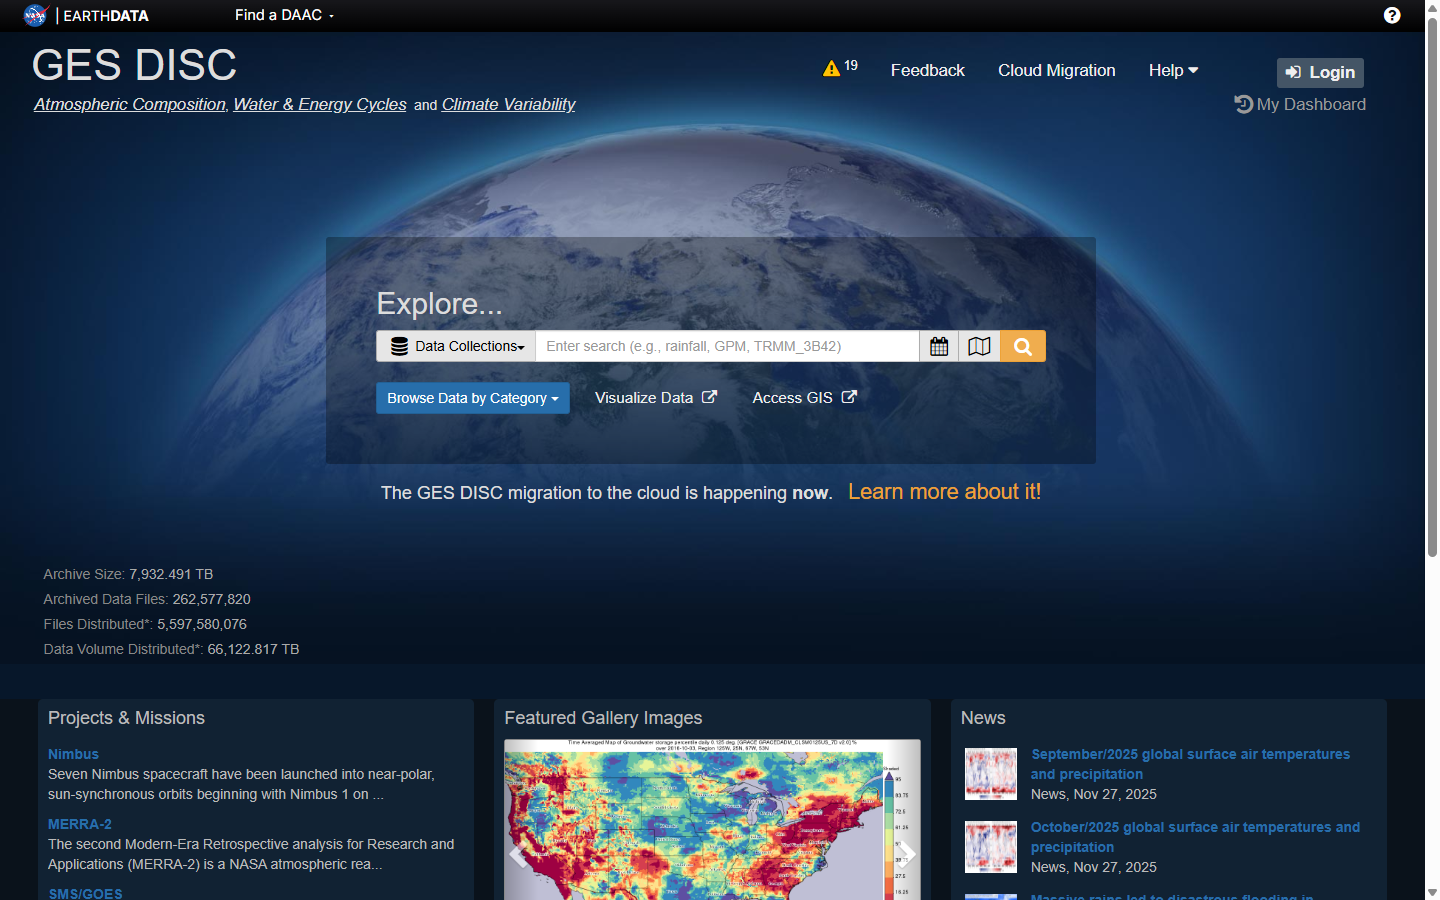Image resolution: width=1440 pixels, height=900 pixels.
Task: Click the scrollbar down arrow
Action: (x=1432, y=892)
